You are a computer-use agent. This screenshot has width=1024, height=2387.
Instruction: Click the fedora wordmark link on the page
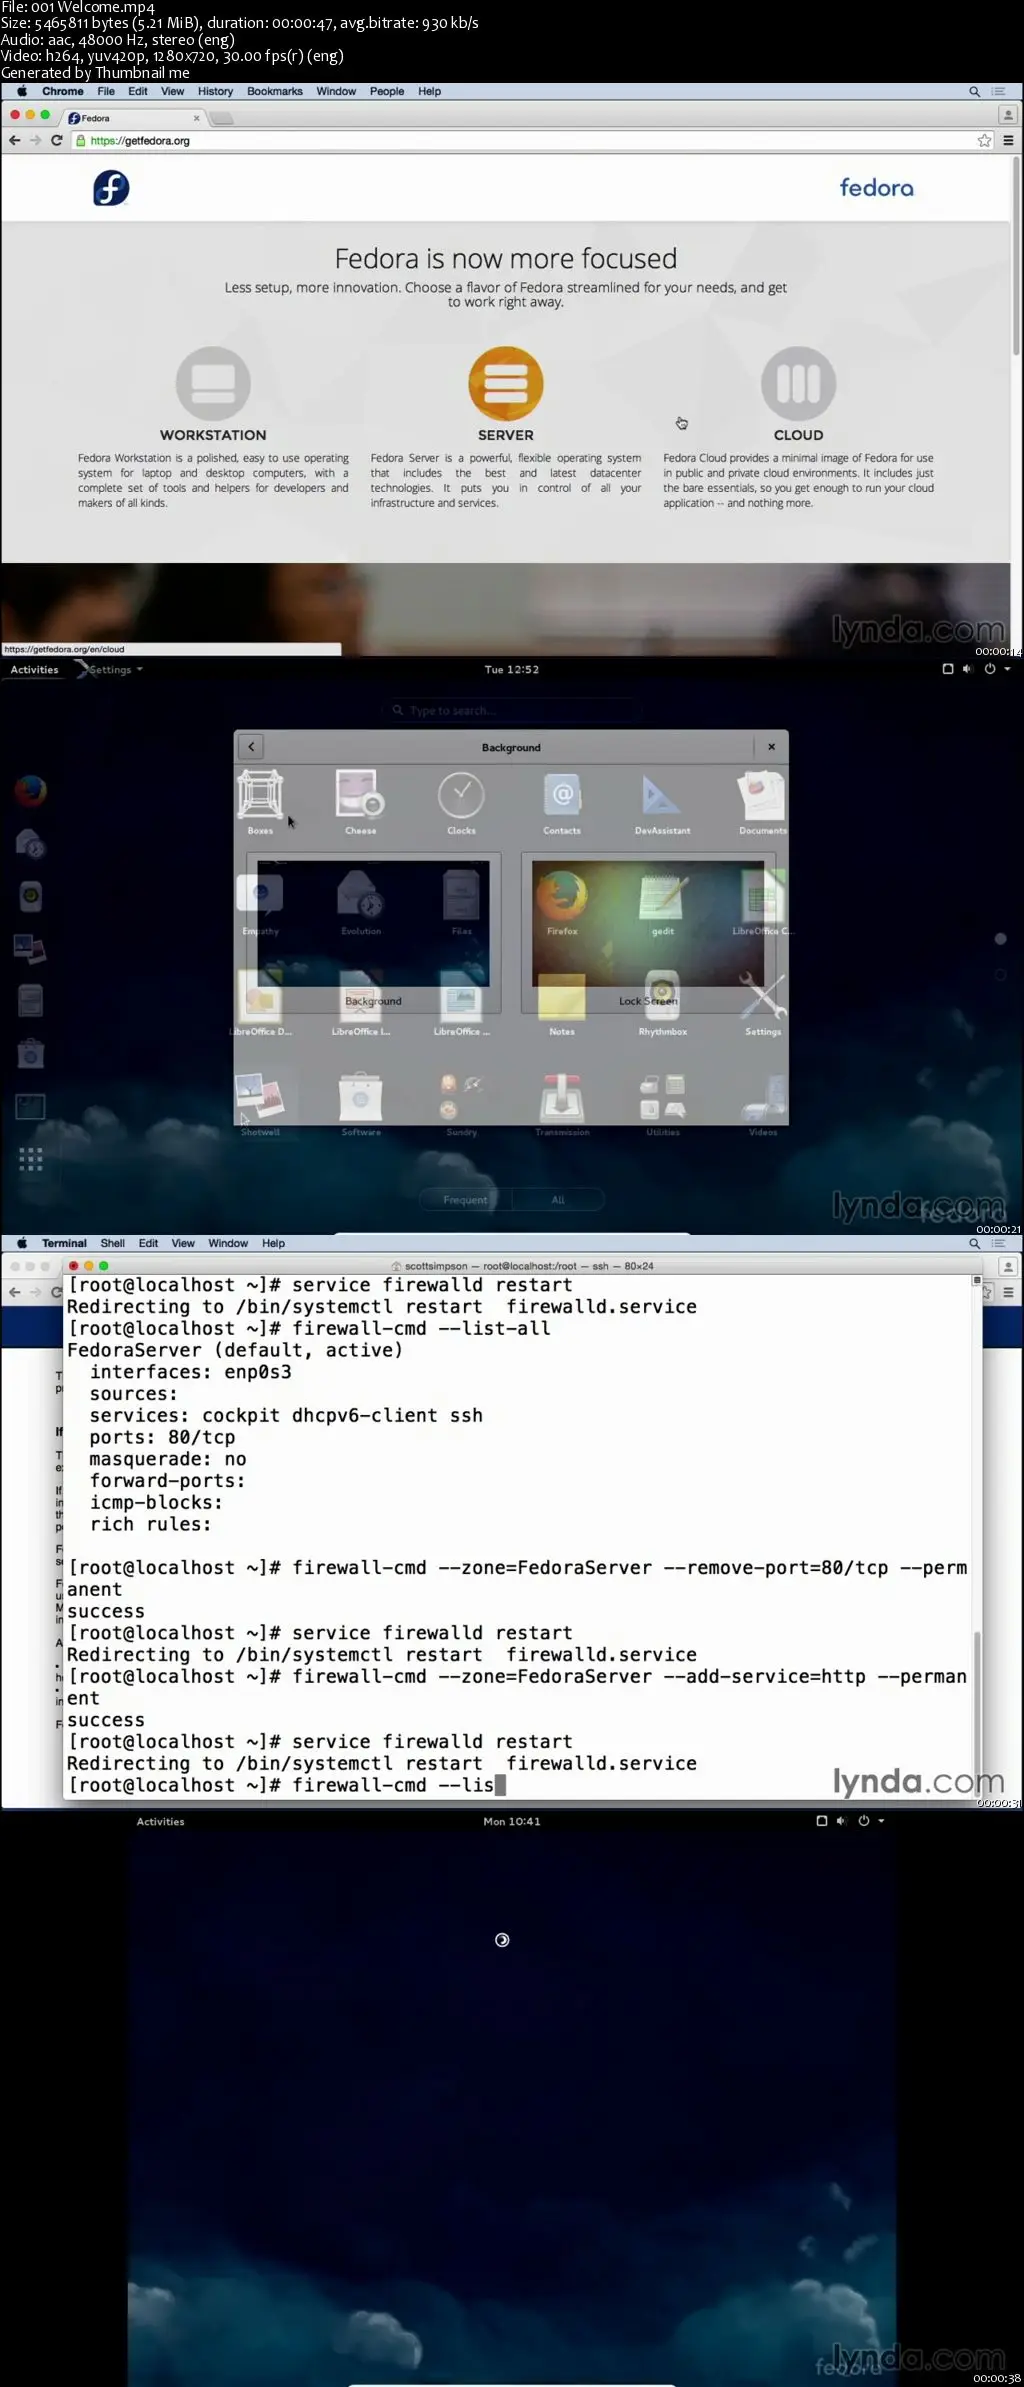tap(876, 188)
